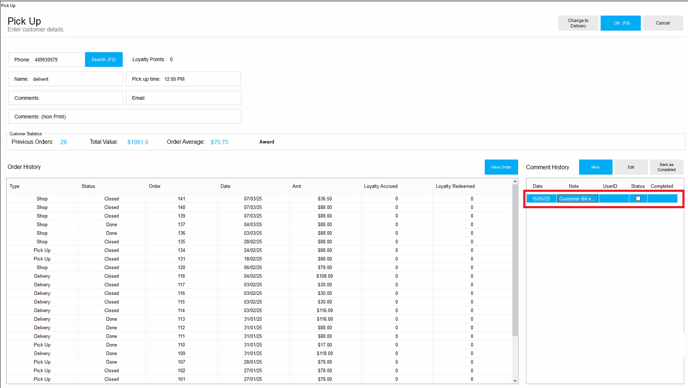This screenshot has width=688, height=388.
Task: Click the Comments (Non Print) field
Action: [125, 117]
